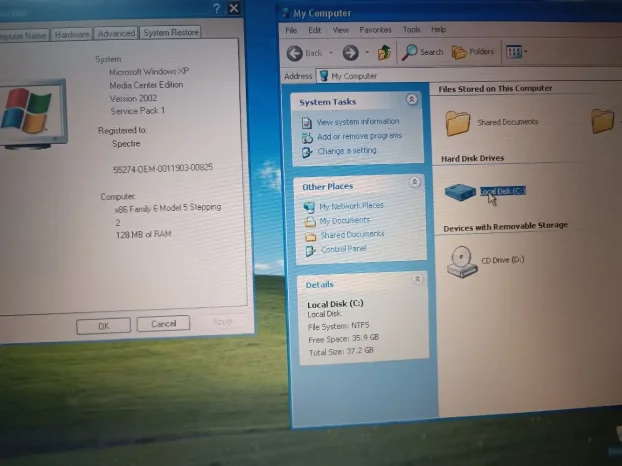Click the Free Space 35.9 GB text

coord(344,339)
